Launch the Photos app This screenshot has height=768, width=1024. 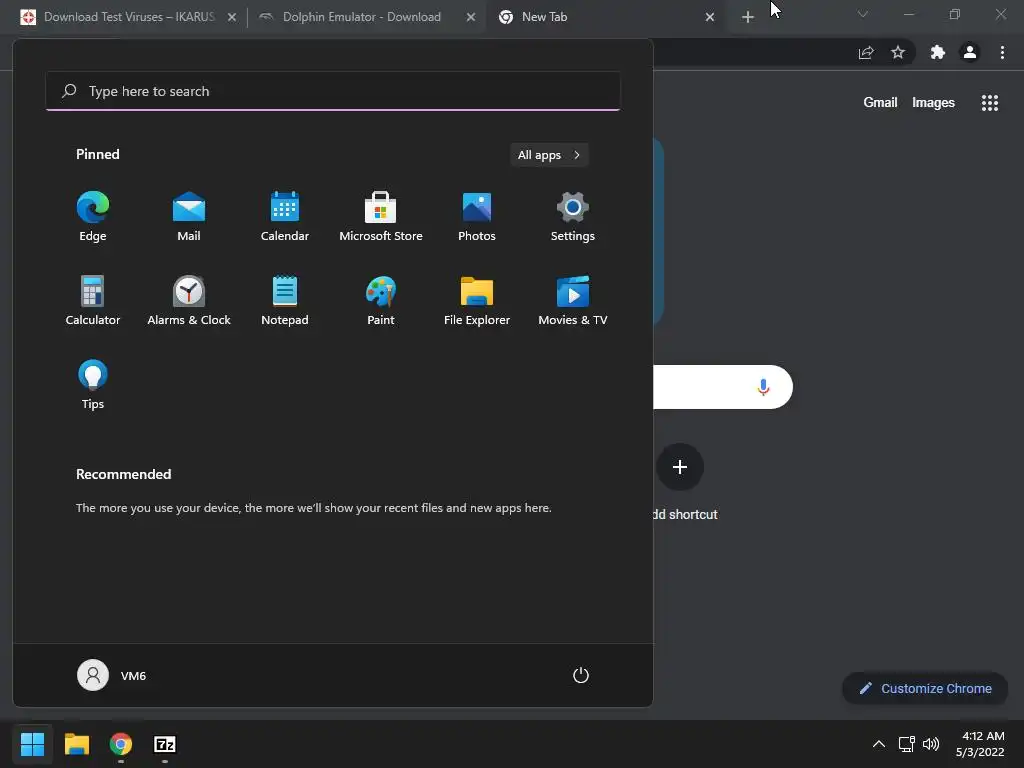tap(477, 217)
